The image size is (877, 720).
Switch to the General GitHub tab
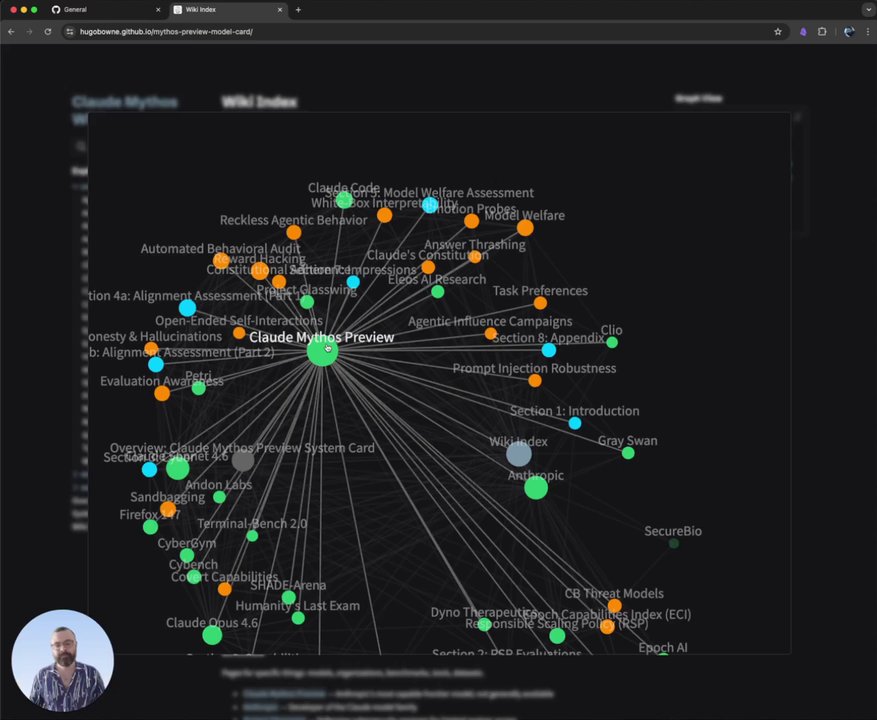coord(106,10)
